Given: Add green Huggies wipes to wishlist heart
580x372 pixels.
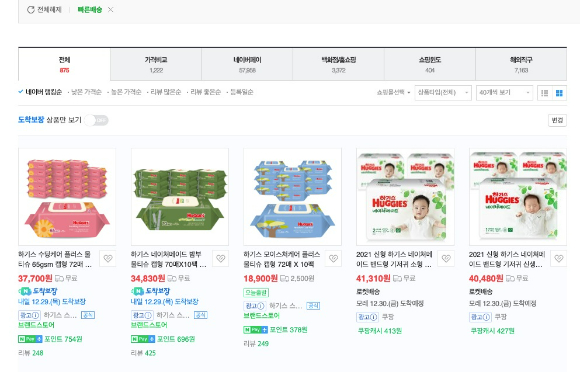Looking at the screenshot, I should 221,258.
